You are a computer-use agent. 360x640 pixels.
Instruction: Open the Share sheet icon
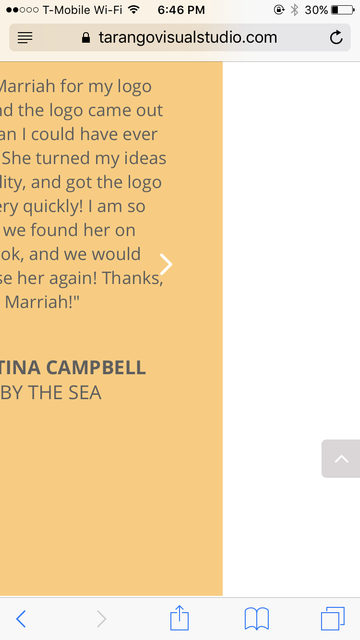point(179,618)
